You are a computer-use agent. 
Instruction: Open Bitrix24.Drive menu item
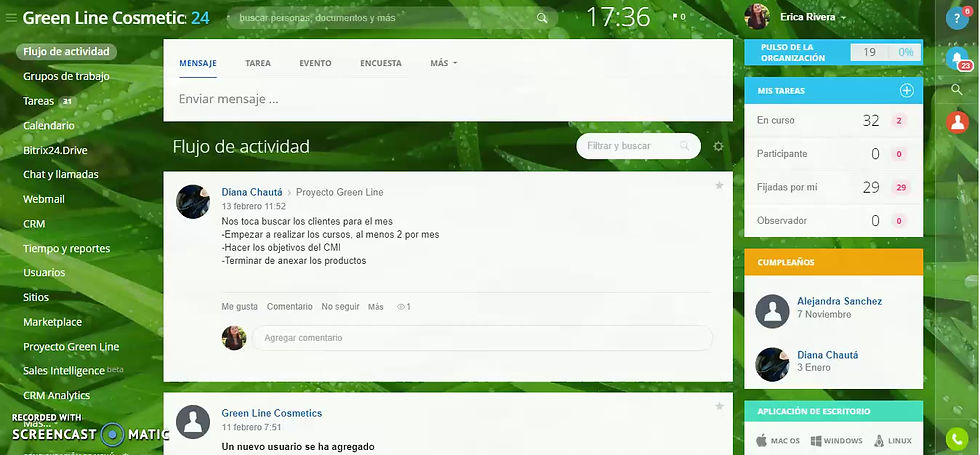coord(55,151)
